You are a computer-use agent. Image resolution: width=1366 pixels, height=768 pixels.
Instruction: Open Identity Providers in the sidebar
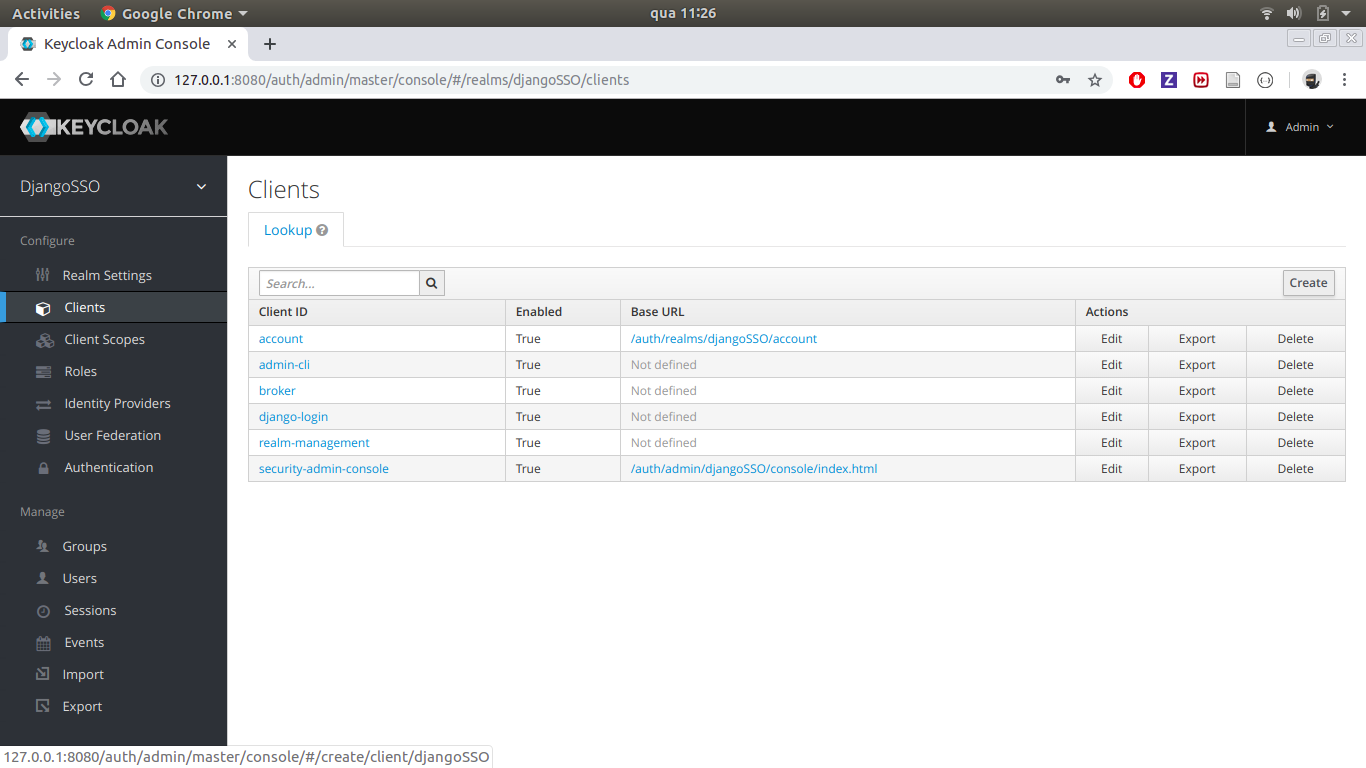point(118,404)
